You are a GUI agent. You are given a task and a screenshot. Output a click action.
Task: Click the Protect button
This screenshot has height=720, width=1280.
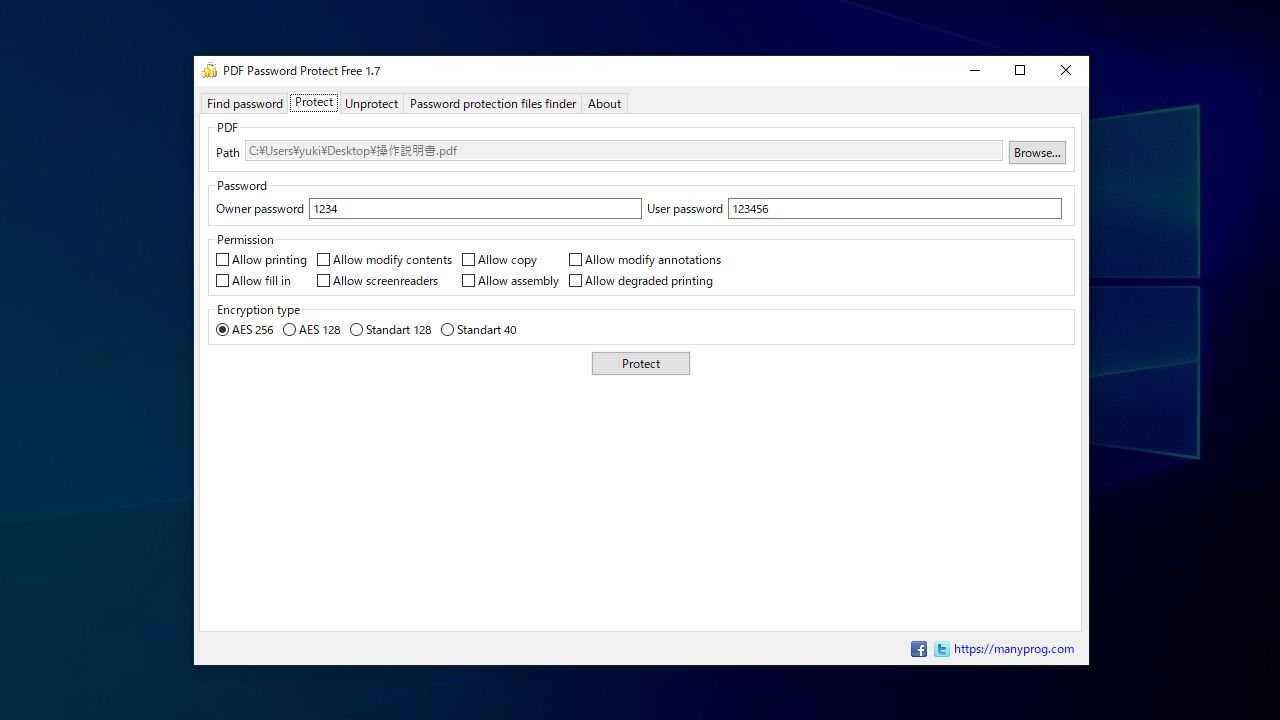coord(641,364)
